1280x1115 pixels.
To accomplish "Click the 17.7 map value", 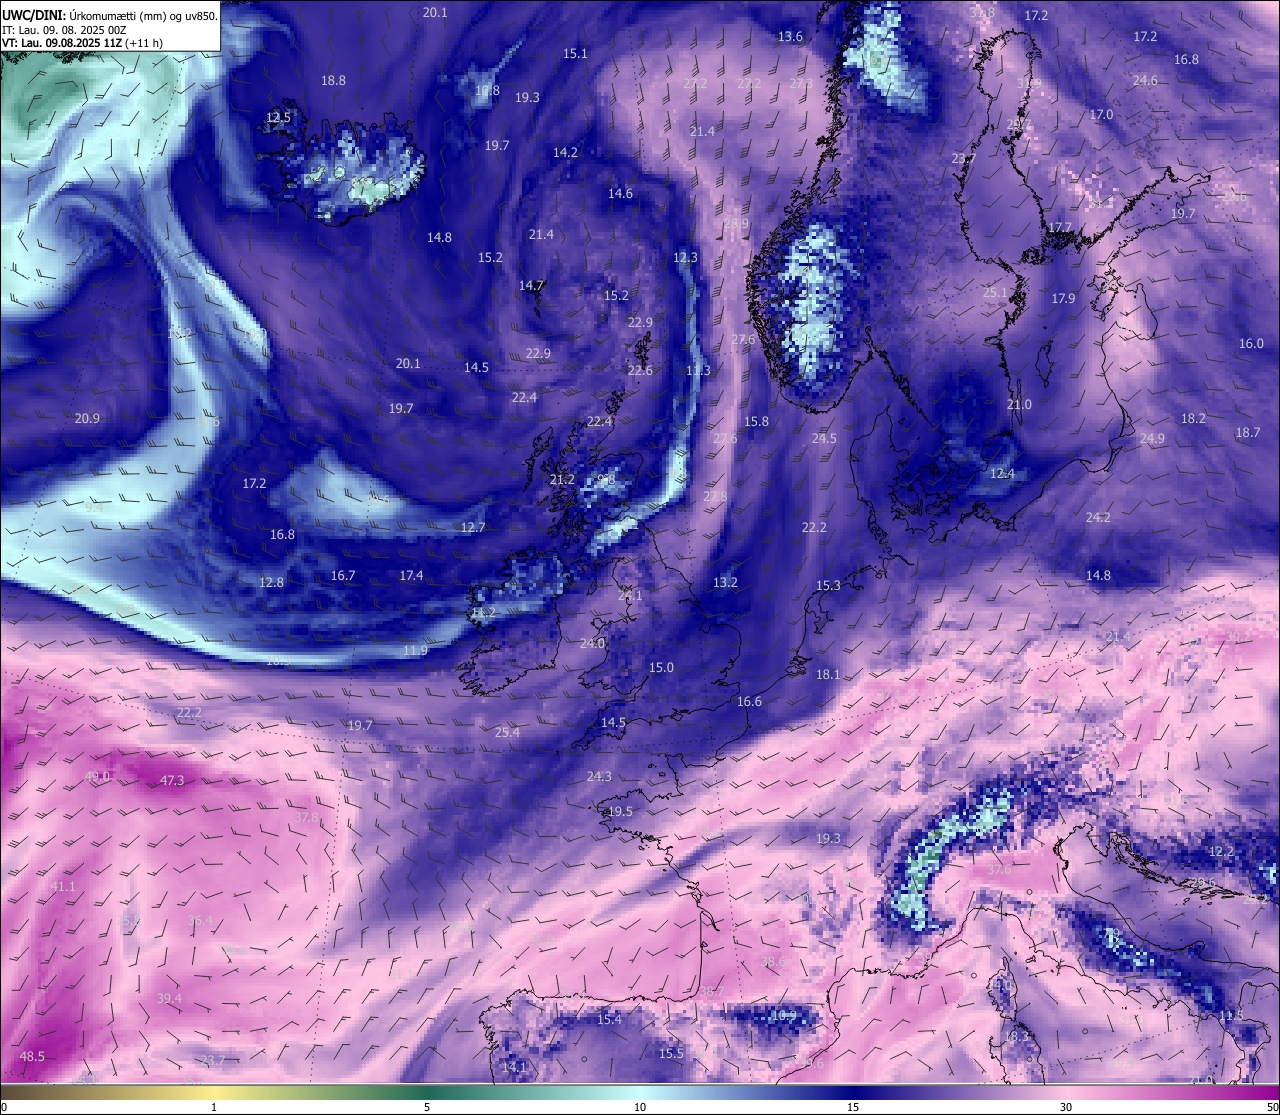I will [1060, 227].
